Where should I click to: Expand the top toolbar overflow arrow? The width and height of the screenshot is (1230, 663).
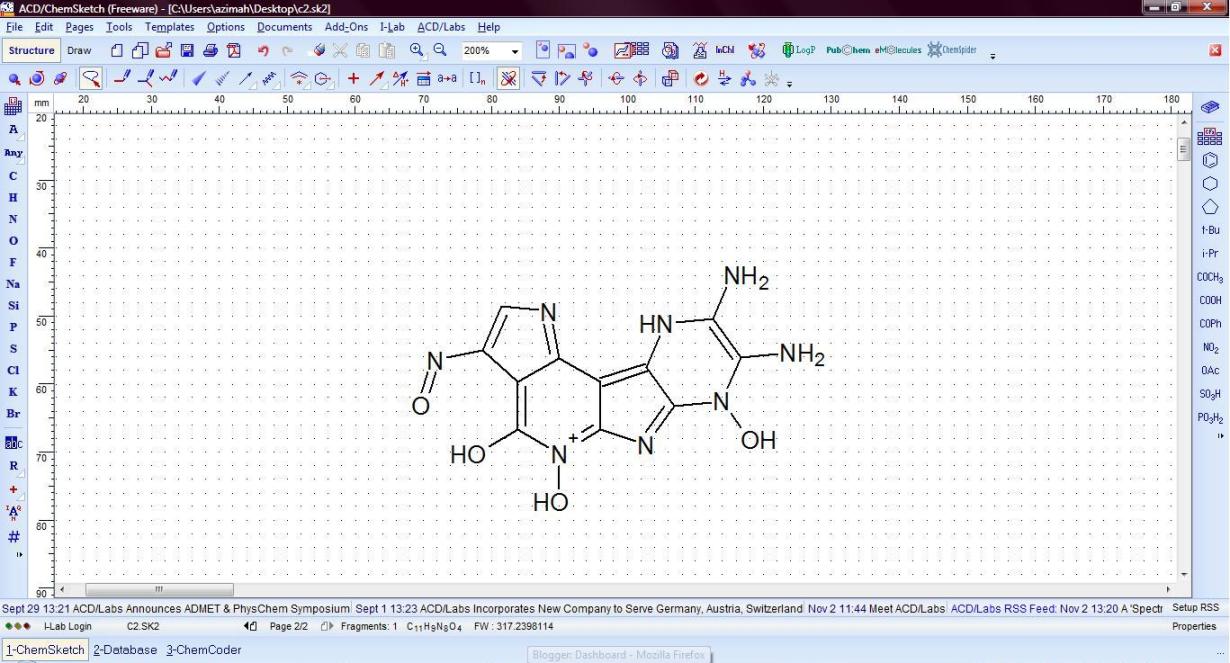993,55
